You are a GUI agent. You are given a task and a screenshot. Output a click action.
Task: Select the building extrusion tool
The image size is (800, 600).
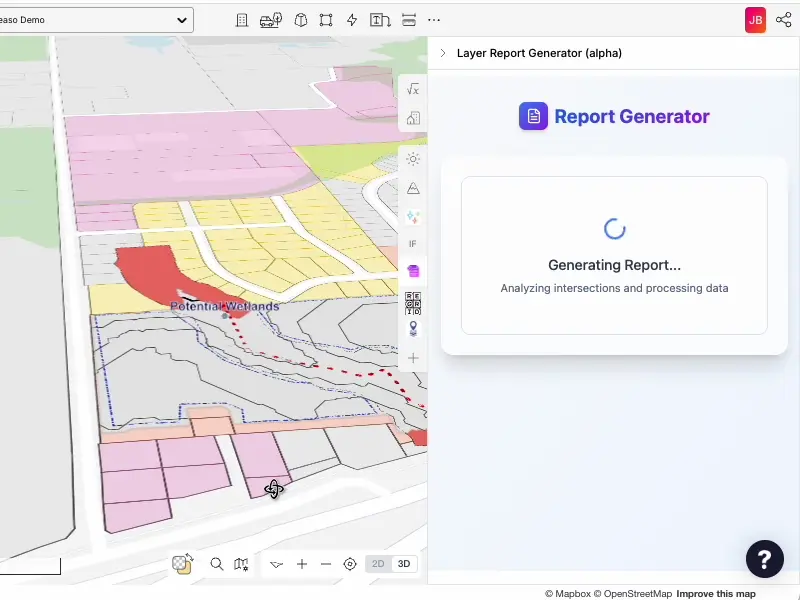coord(243,19)
